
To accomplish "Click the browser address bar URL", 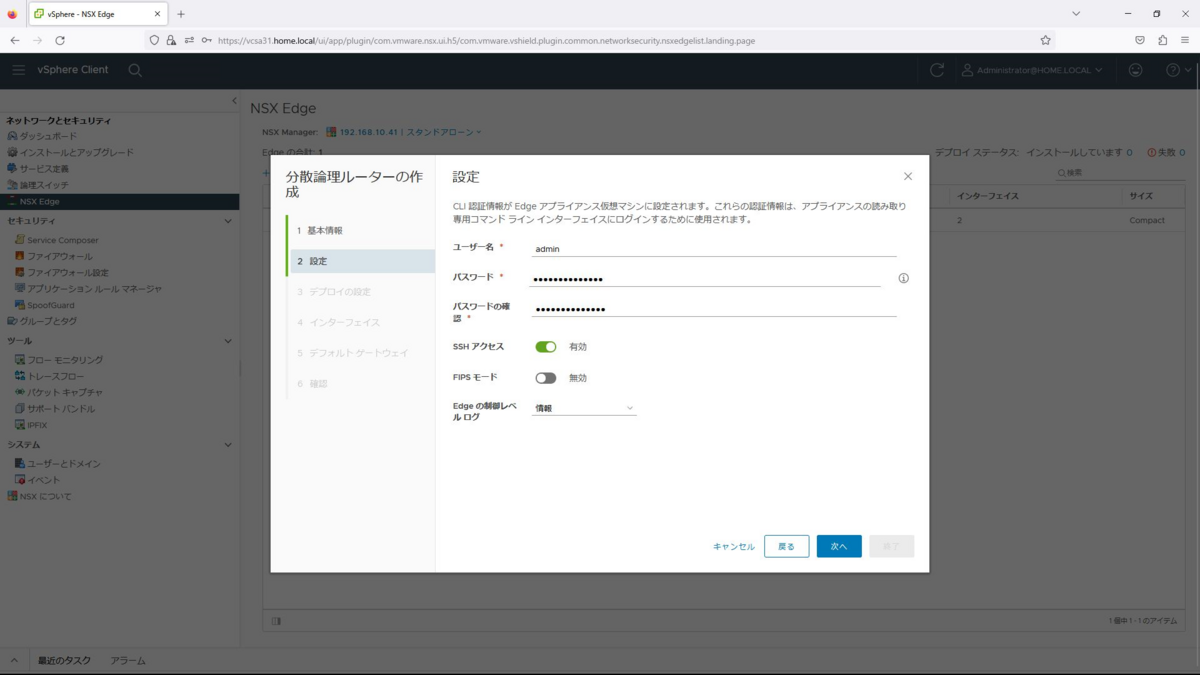I will (x=485, y=41).
